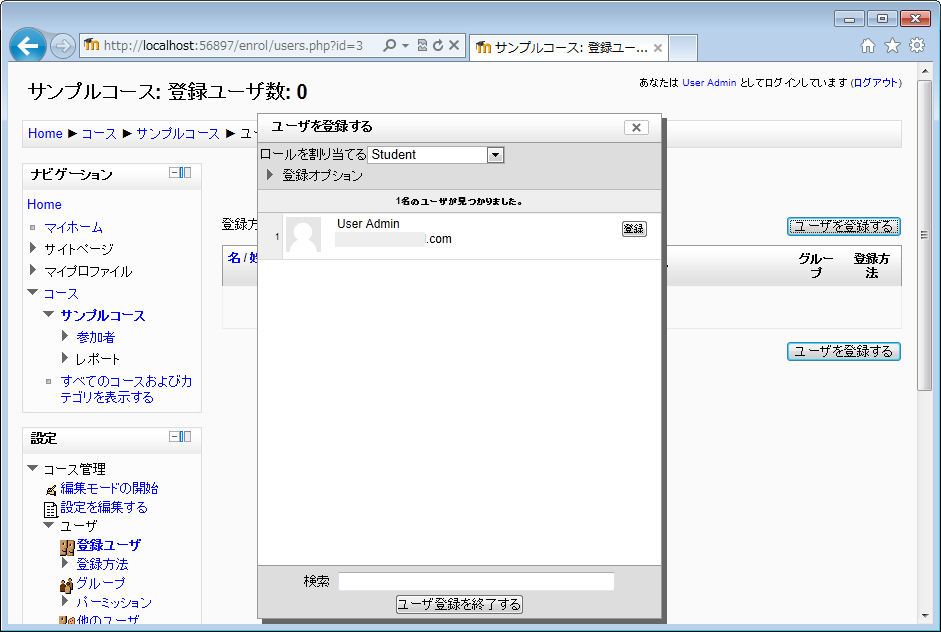Screen dimensions: 941x632
Task: Open a new blank browser tab
Action: pos(682,47)
